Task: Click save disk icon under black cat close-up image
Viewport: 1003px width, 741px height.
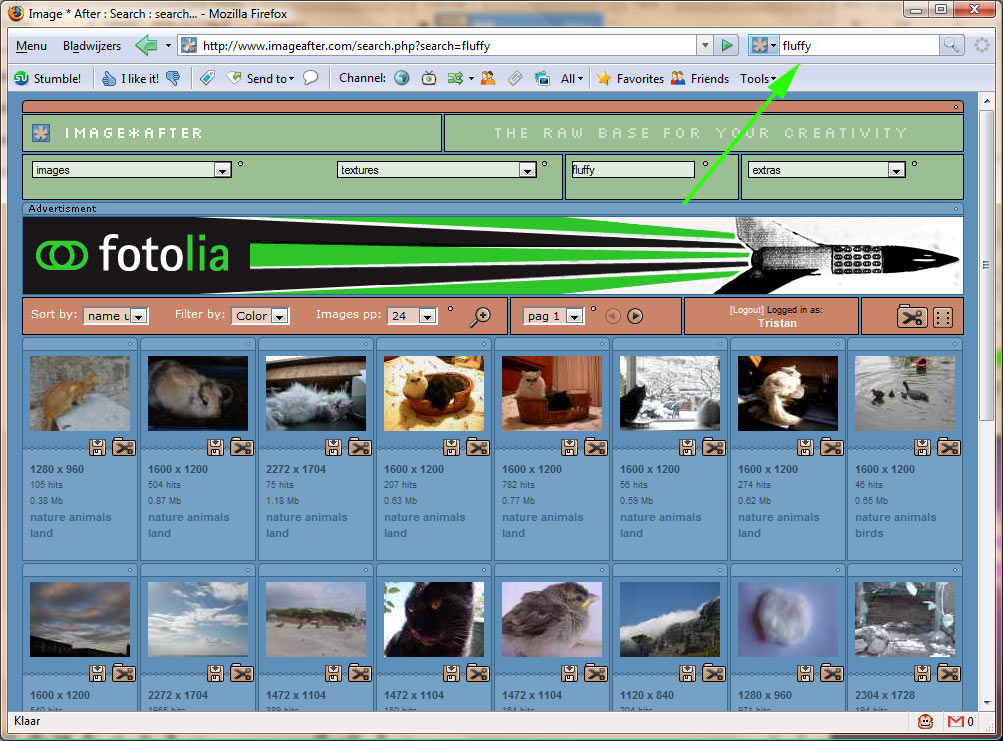Action: 452,673
